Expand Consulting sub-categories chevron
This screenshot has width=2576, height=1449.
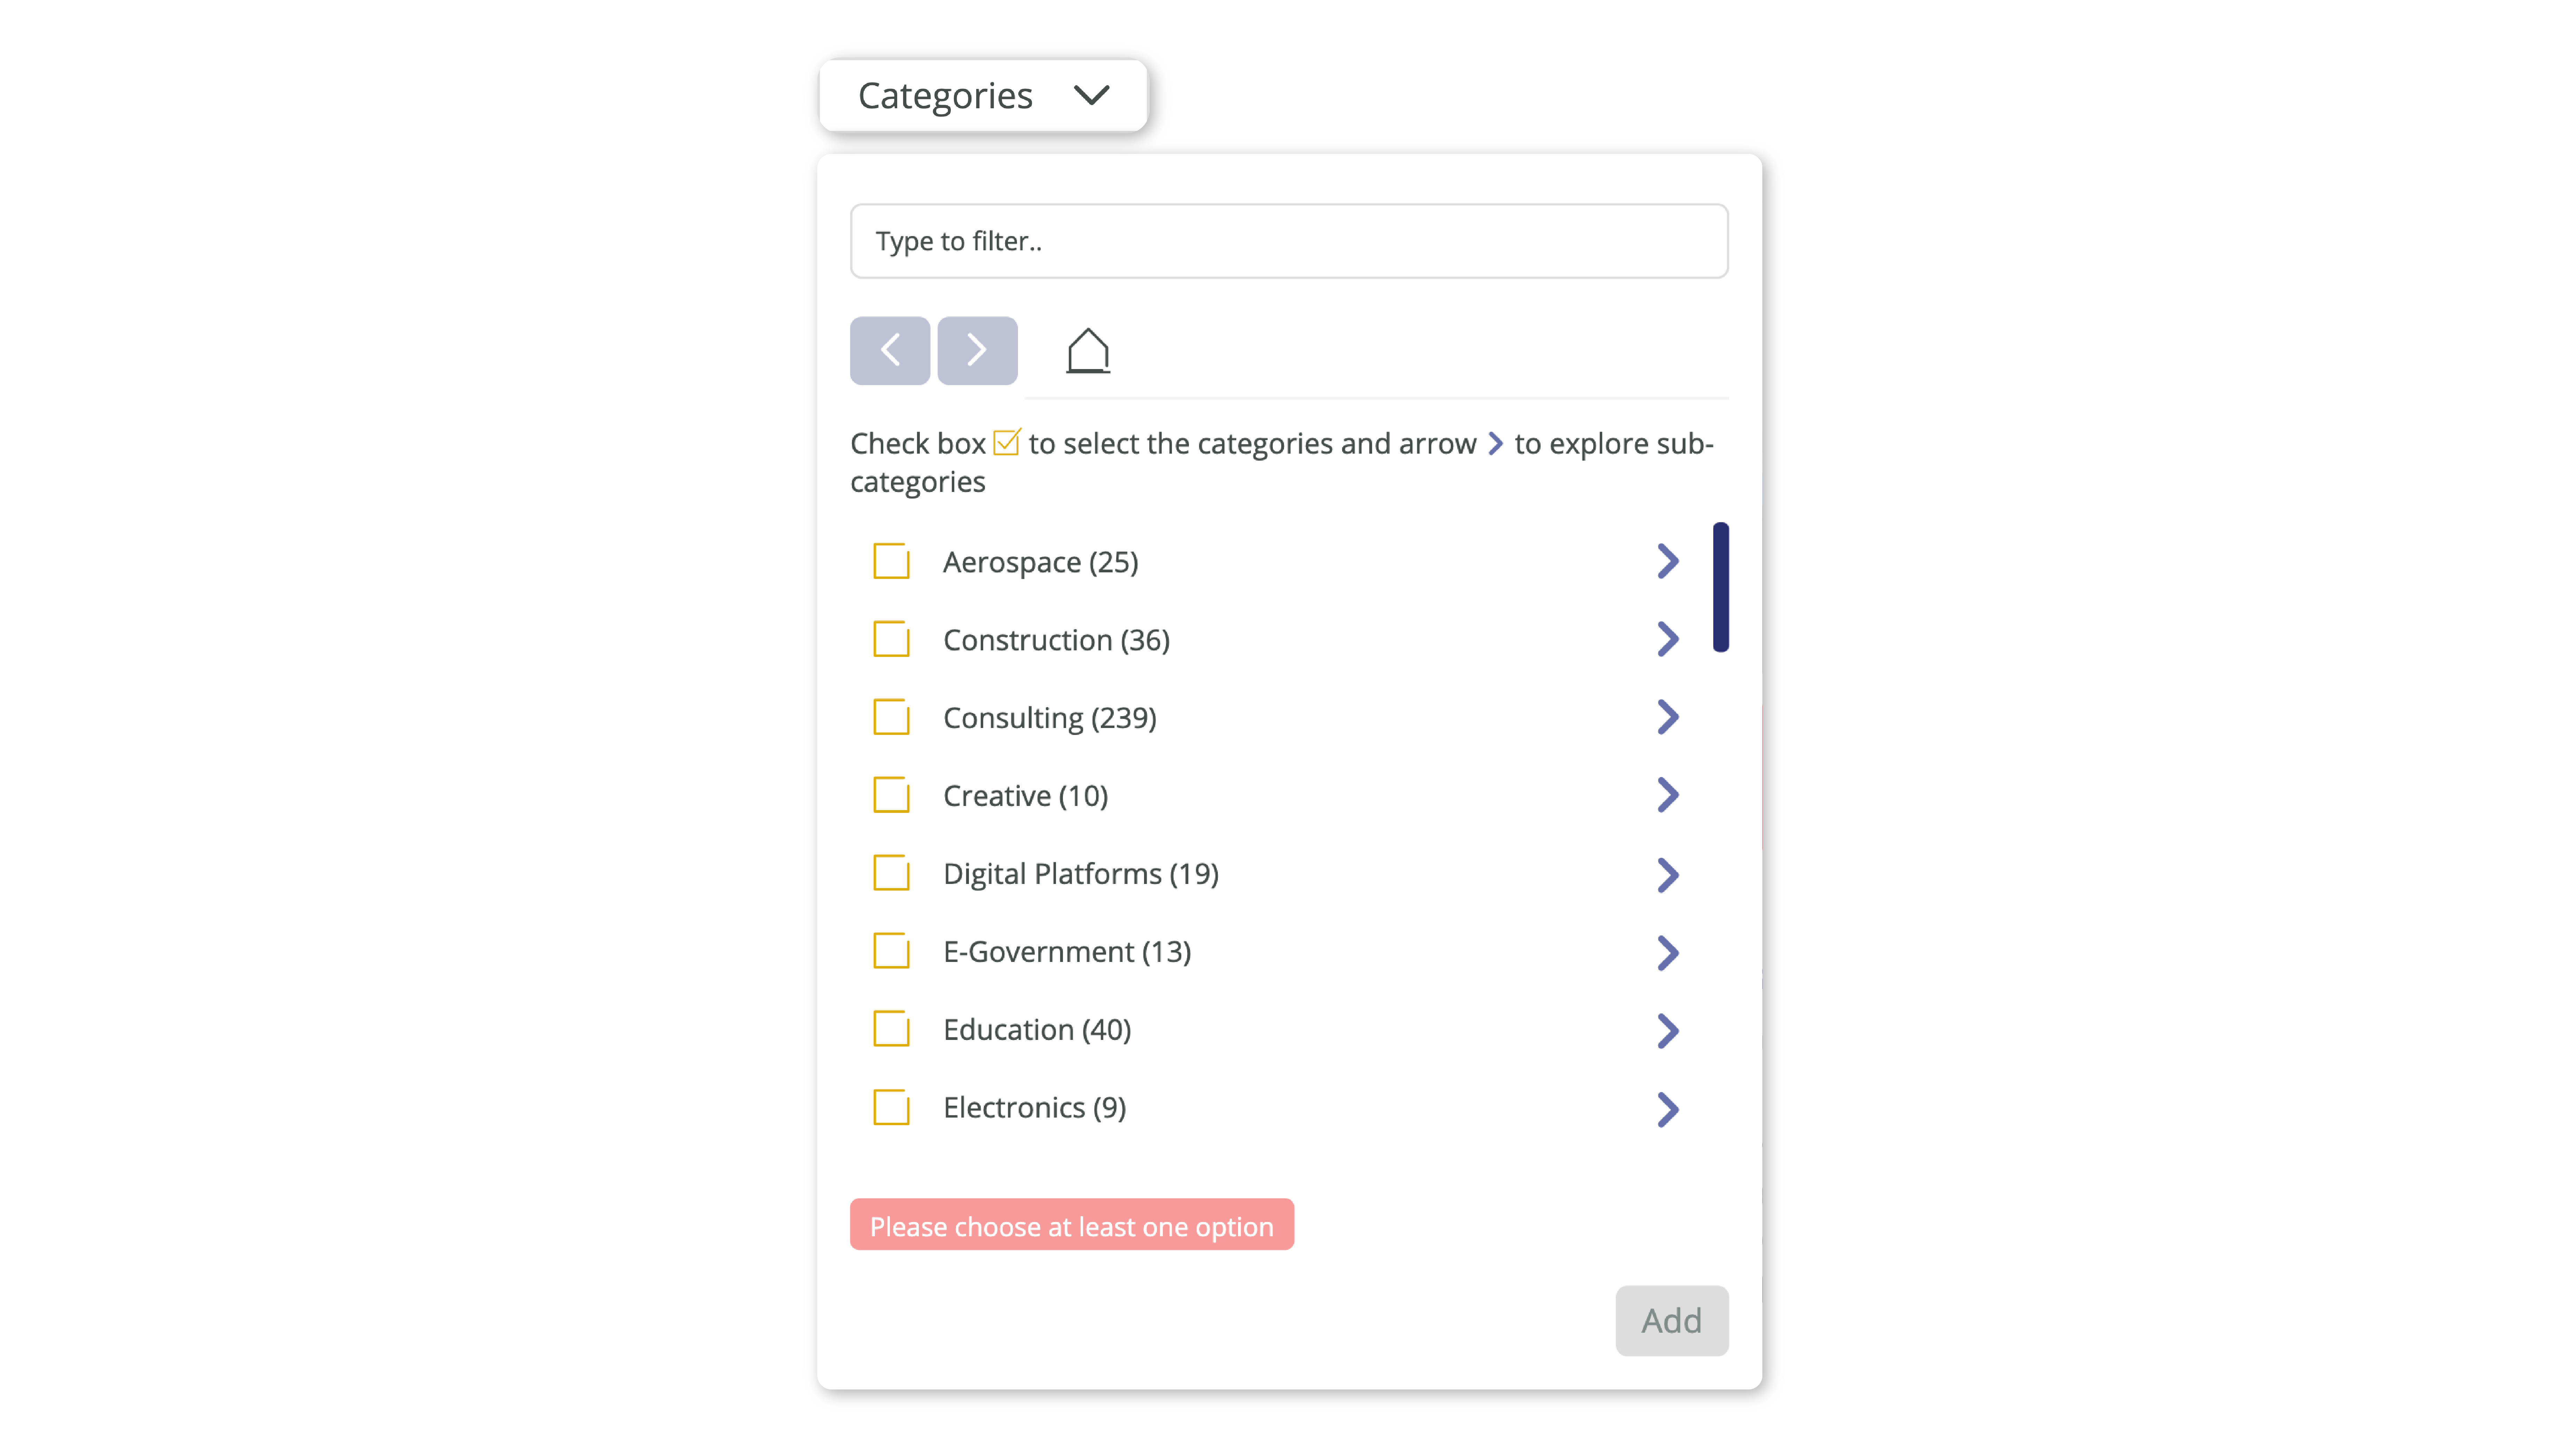1667,717
